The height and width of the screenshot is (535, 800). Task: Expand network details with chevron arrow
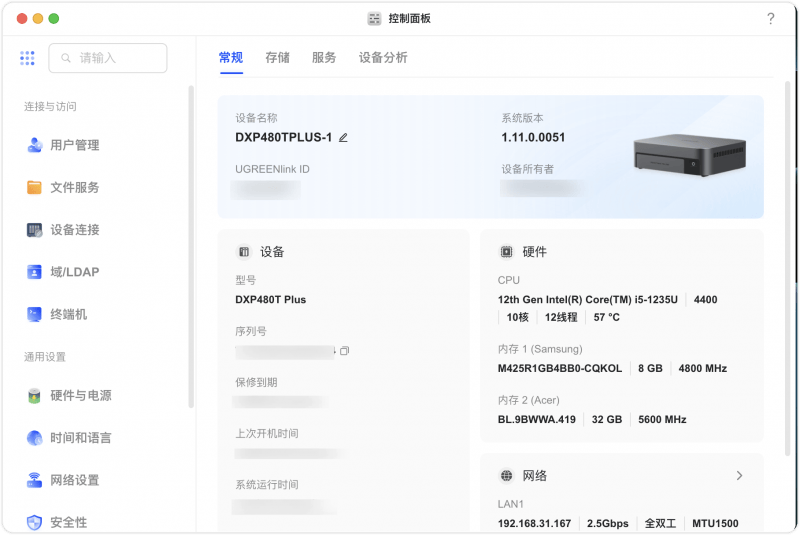(x=739, y=476)
